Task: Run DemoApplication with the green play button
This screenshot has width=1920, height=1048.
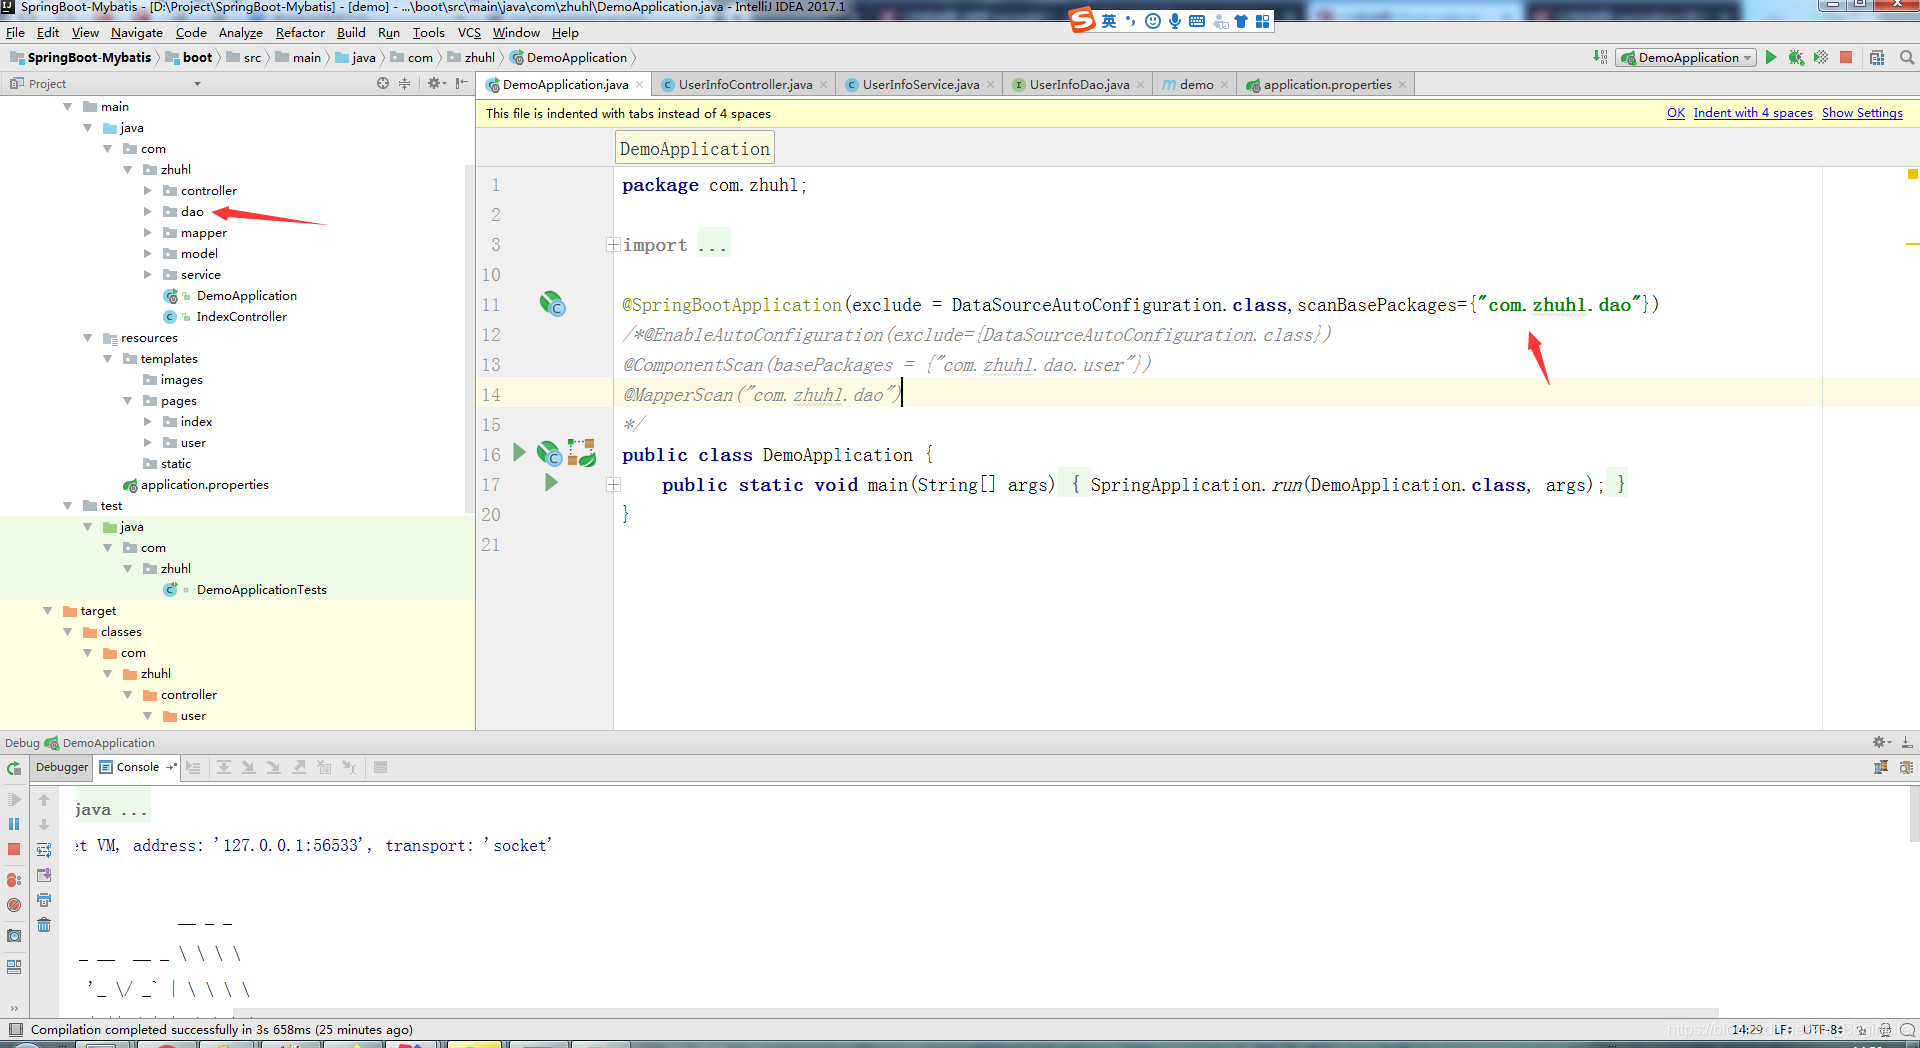Action: pos(1771,58)
